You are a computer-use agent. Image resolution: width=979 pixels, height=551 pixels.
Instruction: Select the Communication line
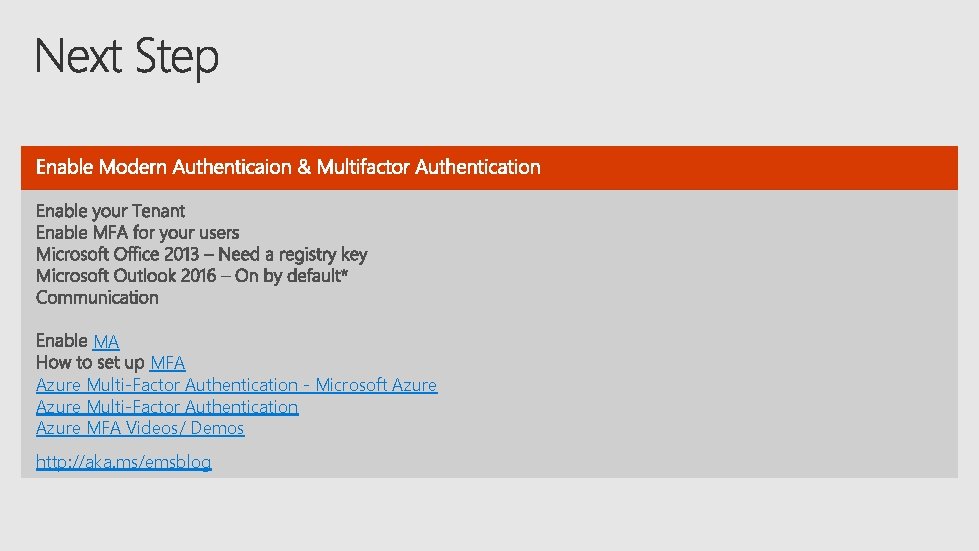click(x=97, y=298)
